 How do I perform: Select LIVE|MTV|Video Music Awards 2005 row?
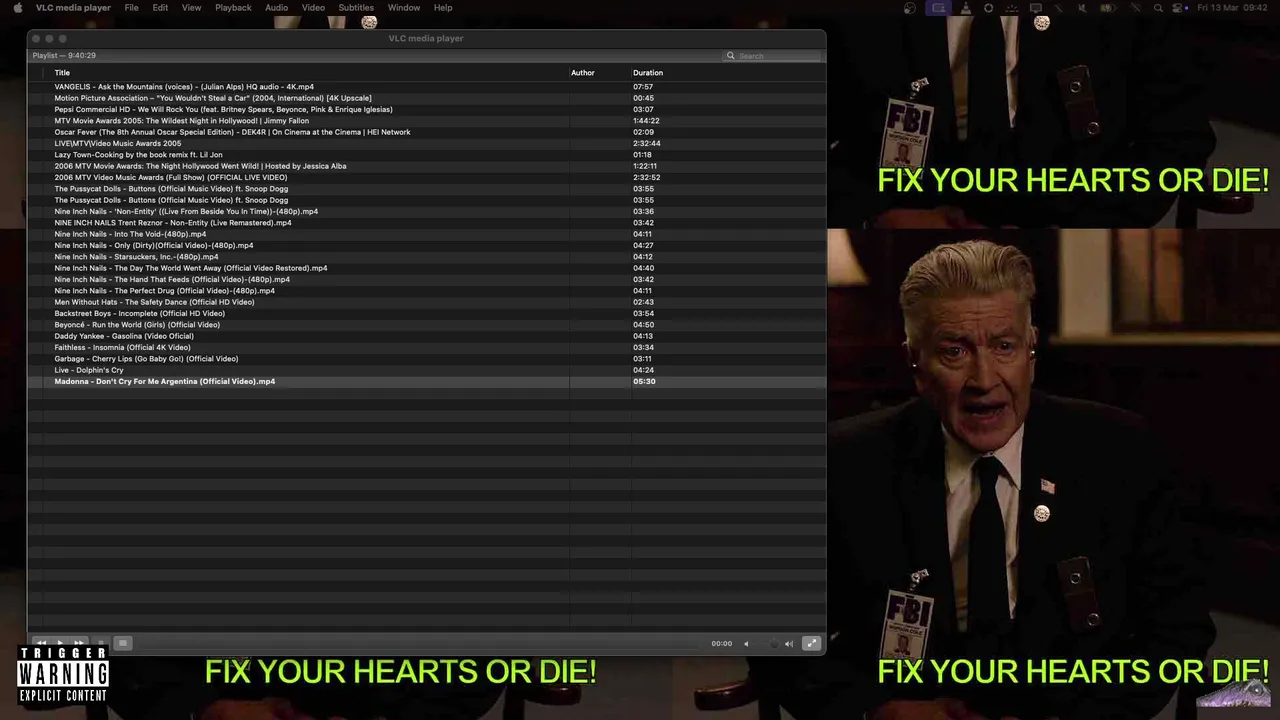pyautogui.click(x=427, y=143)
